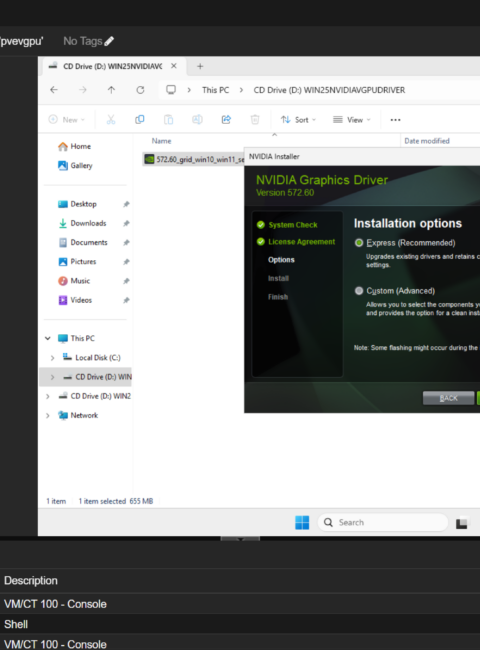The image size is (480, 650).
Task: Expand the selected CD Drive (D:) WIN node
Action: (x=53, y=377)
